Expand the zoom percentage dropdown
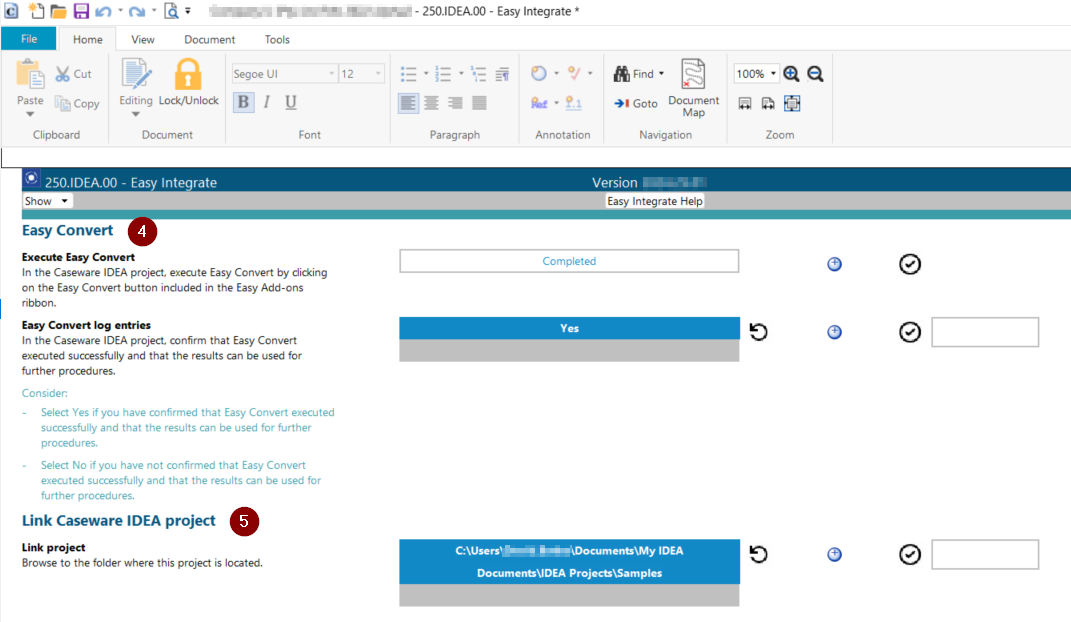The width and height of the screenshot is (1071, 622). tap(773, 74)
